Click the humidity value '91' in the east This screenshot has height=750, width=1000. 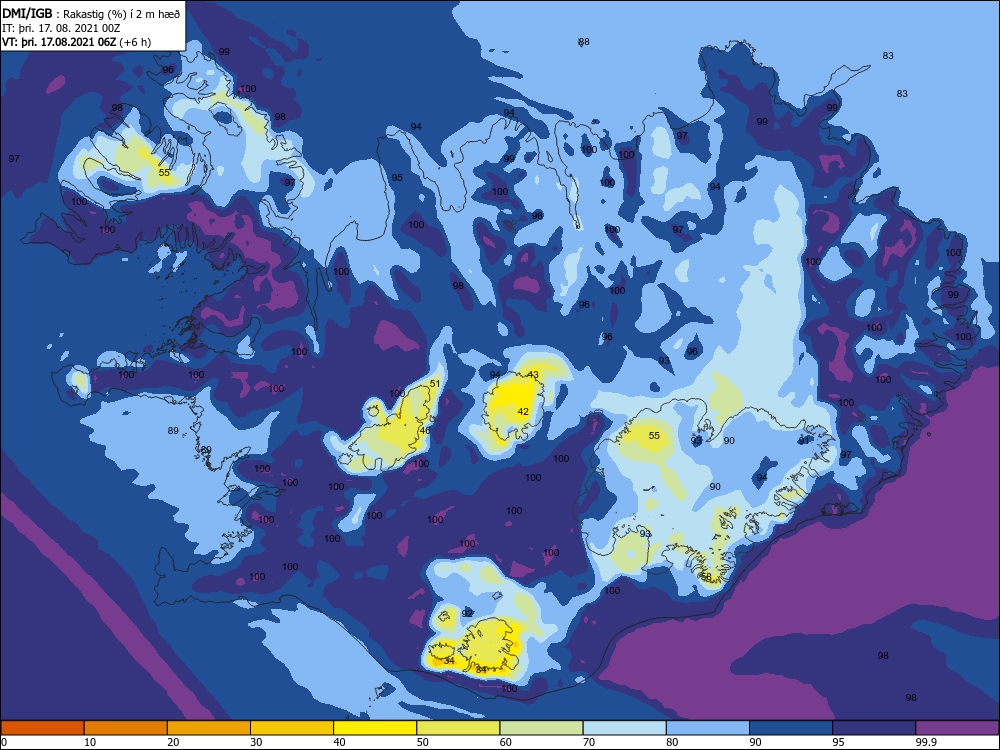coord(804,440)
